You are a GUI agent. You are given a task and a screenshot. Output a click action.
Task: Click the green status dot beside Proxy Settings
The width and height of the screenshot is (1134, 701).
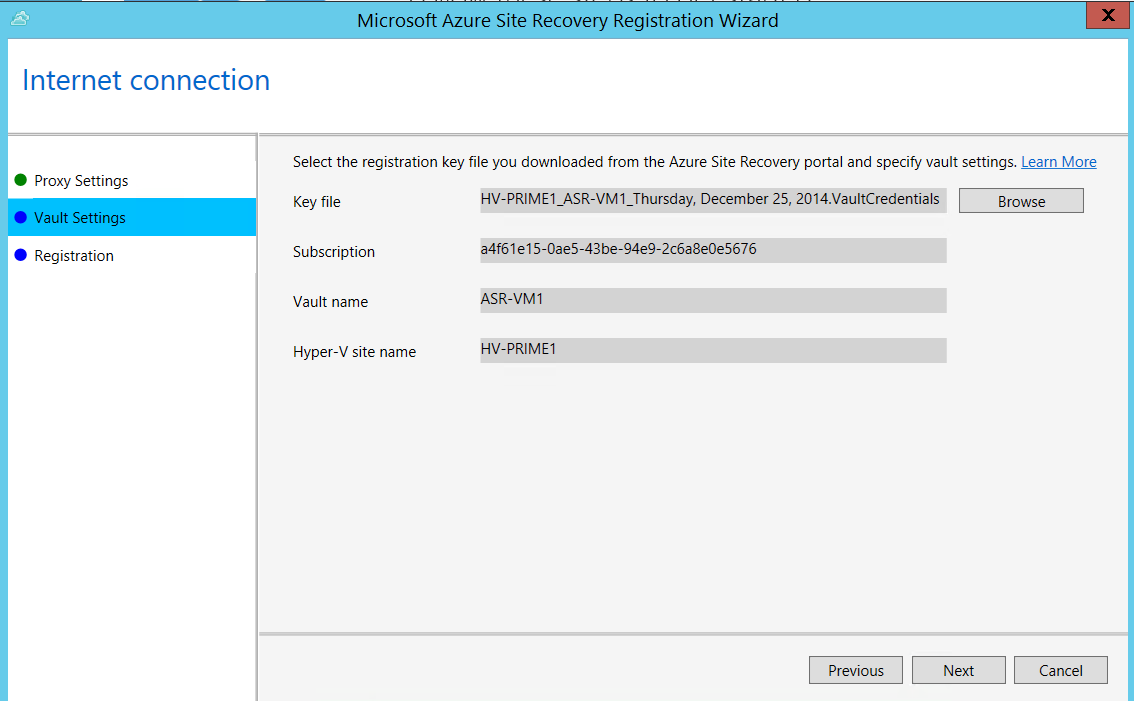(x=20, y=180)
